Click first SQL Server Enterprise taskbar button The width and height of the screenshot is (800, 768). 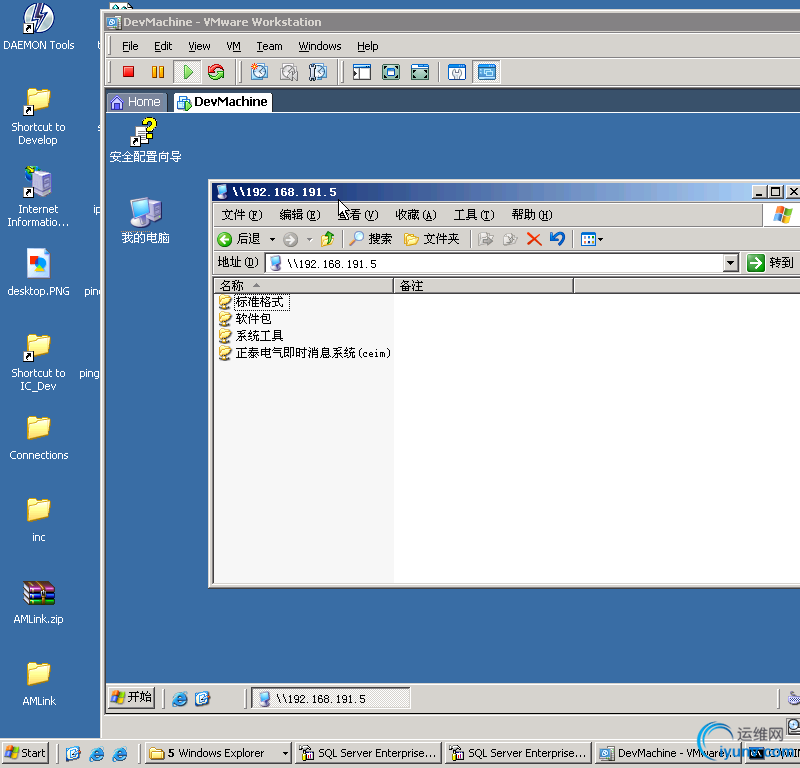(x=368, y=753)
